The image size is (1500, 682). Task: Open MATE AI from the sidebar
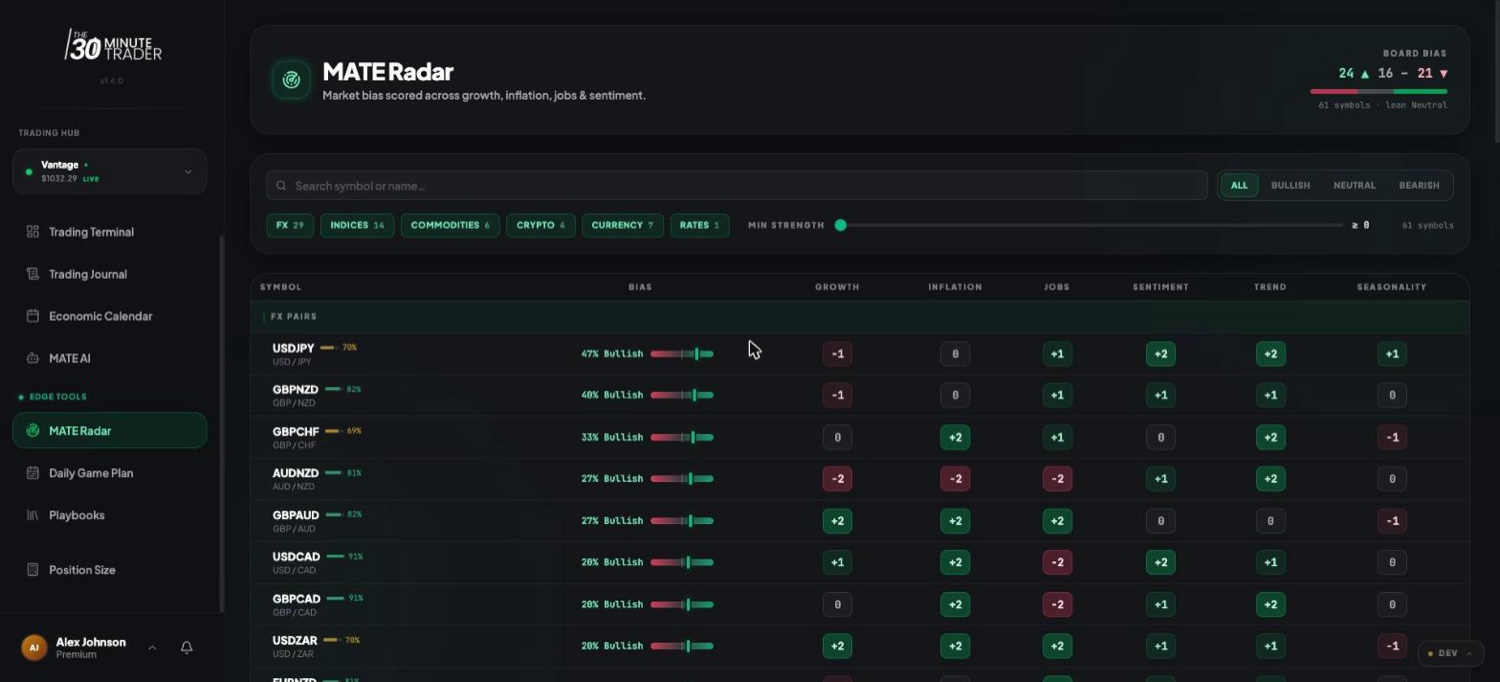(110, 358)
